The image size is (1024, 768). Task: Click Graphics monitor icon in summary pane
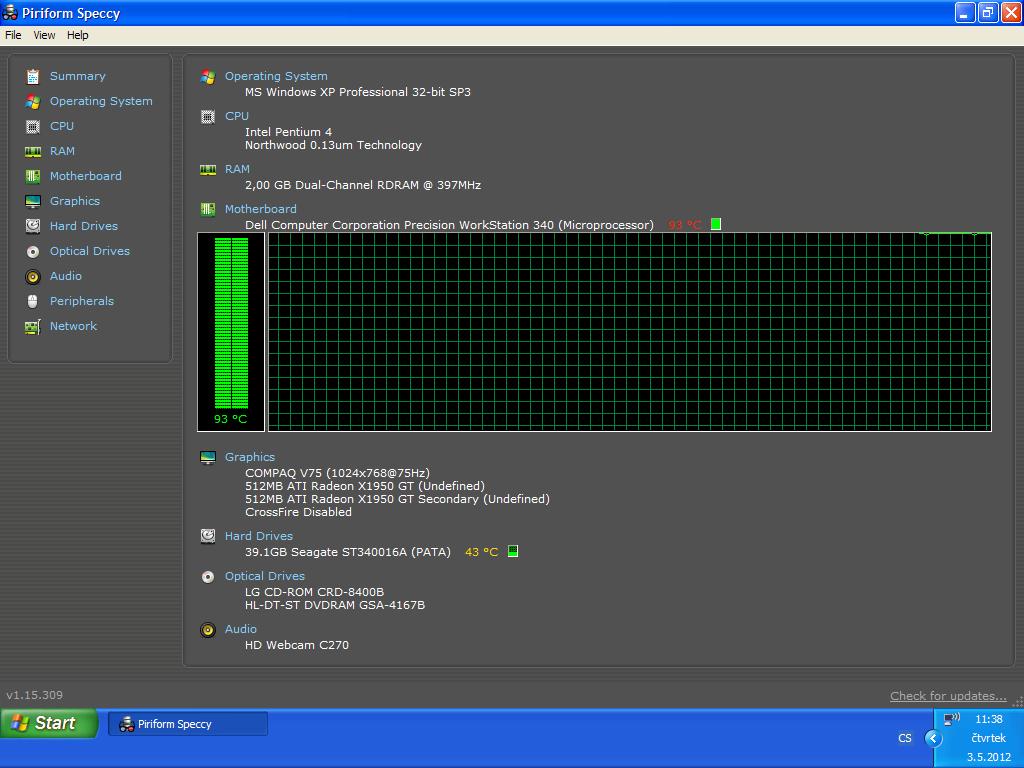click(x=208, y=458)
